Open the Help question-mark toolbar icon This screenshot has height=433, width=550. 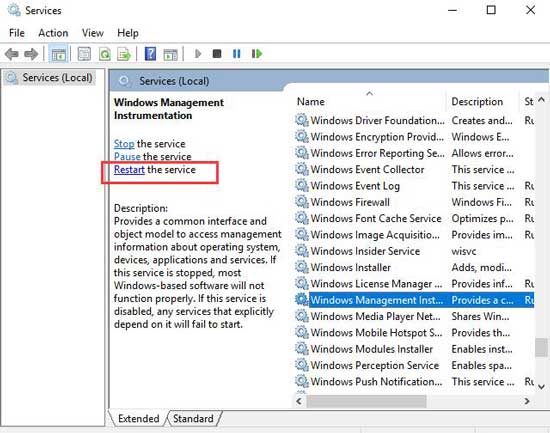(x=150, y=54)
